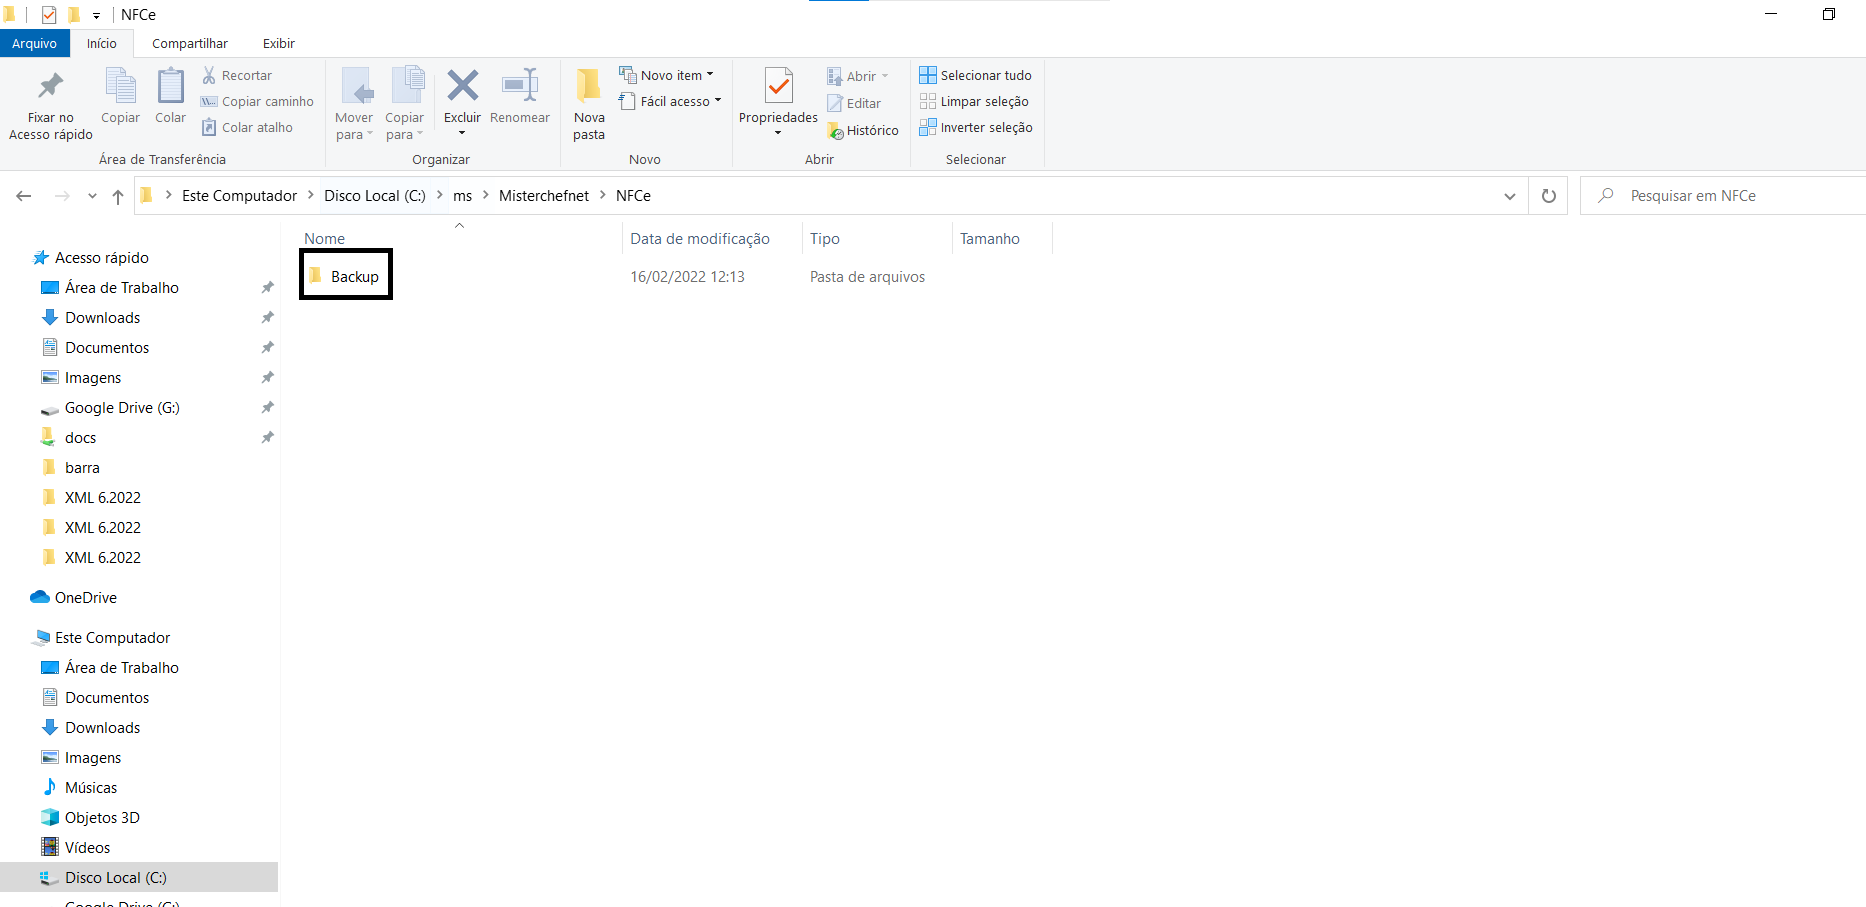Click the pin icon next to Google Drive (G:)
This screenshot has height=907, width=1866.
pyautogui.click(x=267, y=407)
